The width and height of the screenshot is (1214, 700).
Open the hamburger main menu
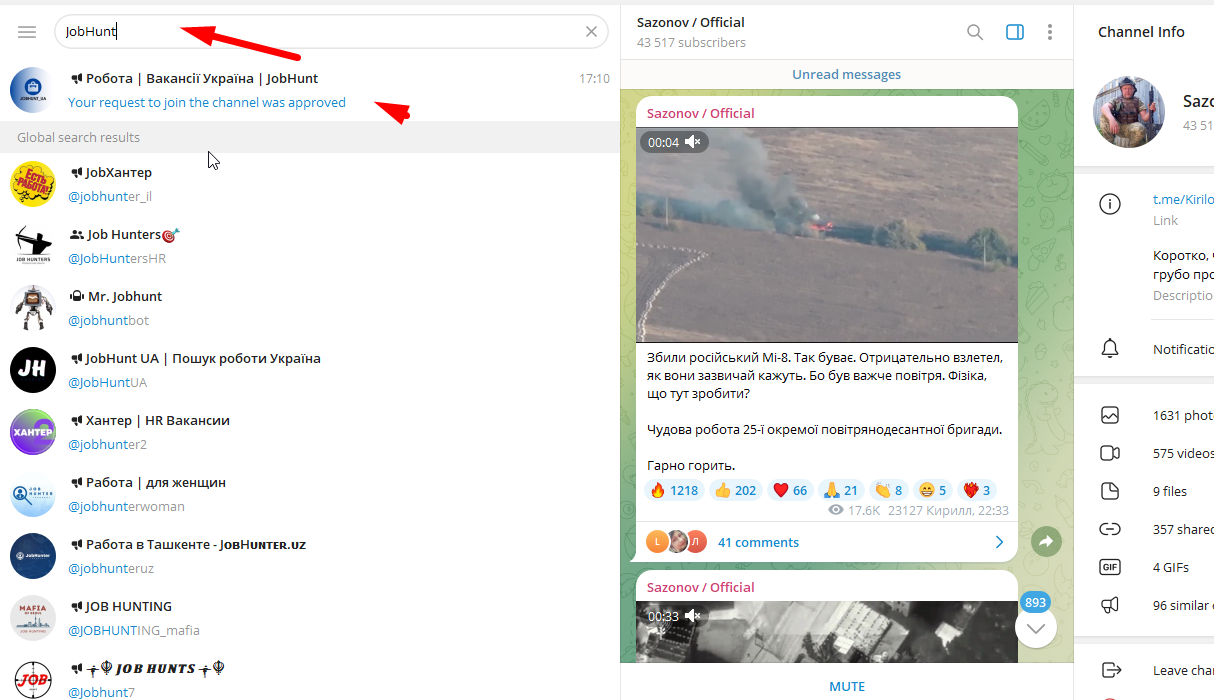pyautogui.click(x=27, y=32)
